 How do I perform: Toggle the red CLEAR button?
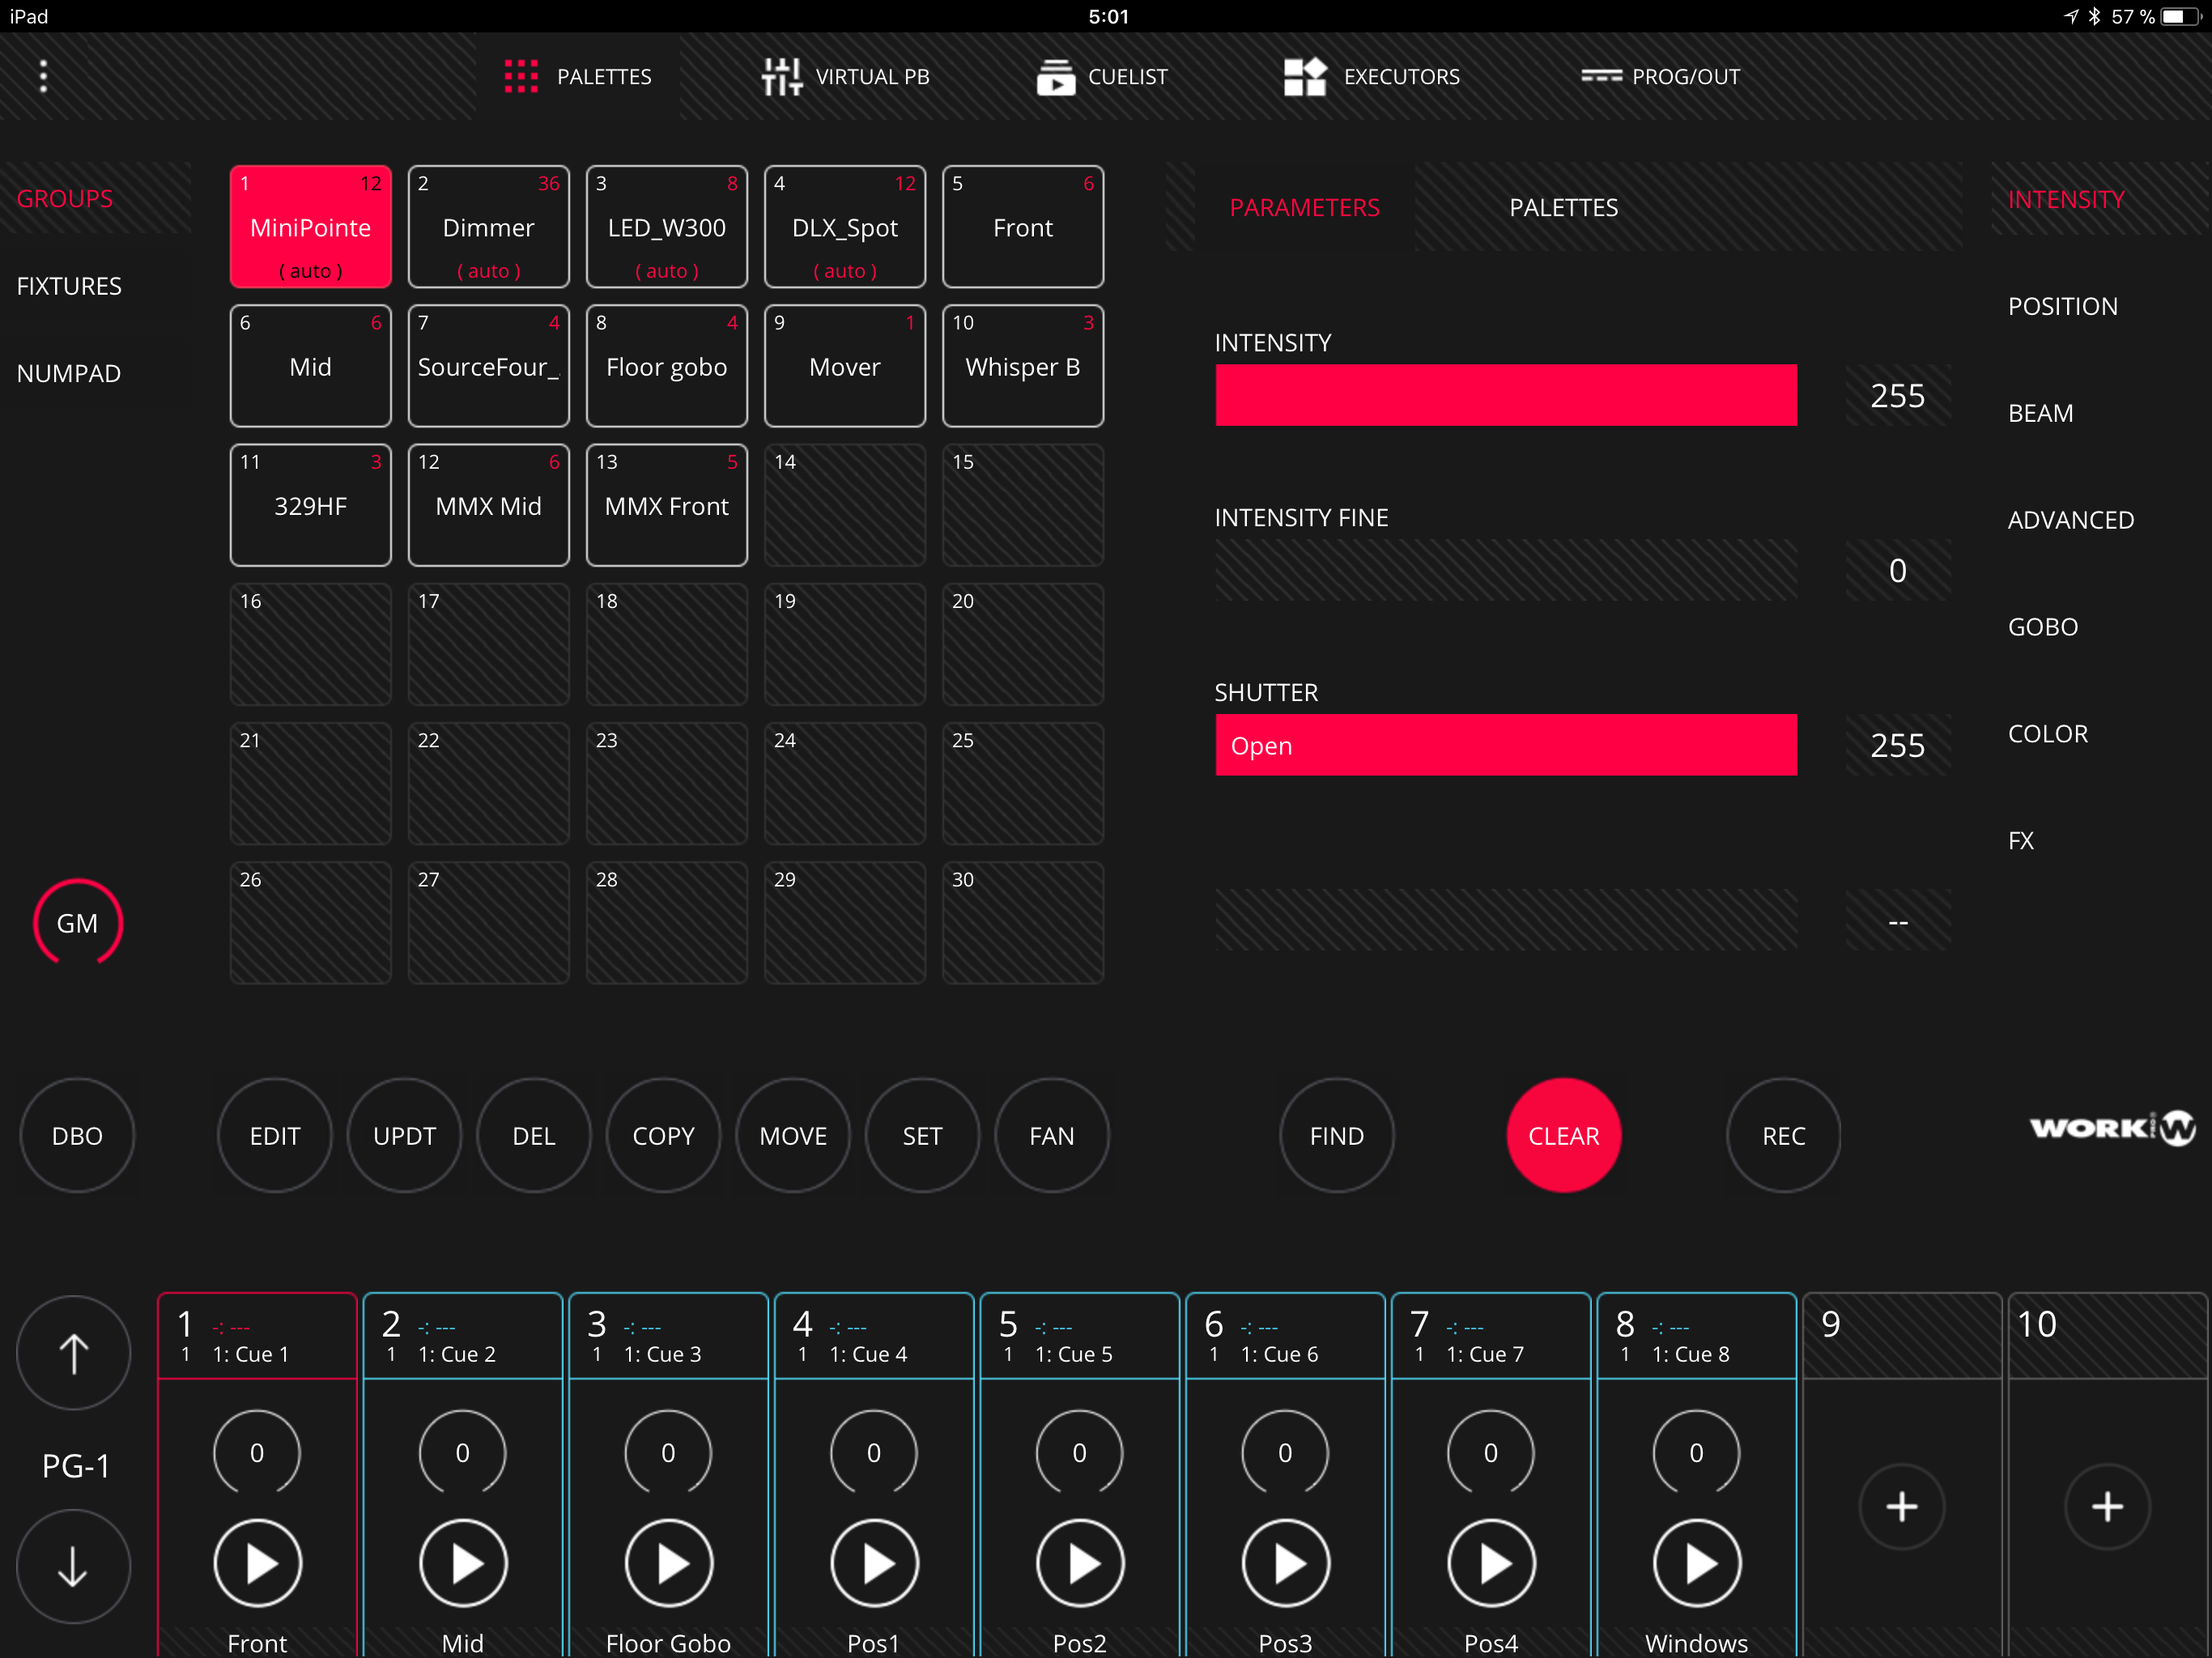pyautogui.click(x=1563, y=1135)
